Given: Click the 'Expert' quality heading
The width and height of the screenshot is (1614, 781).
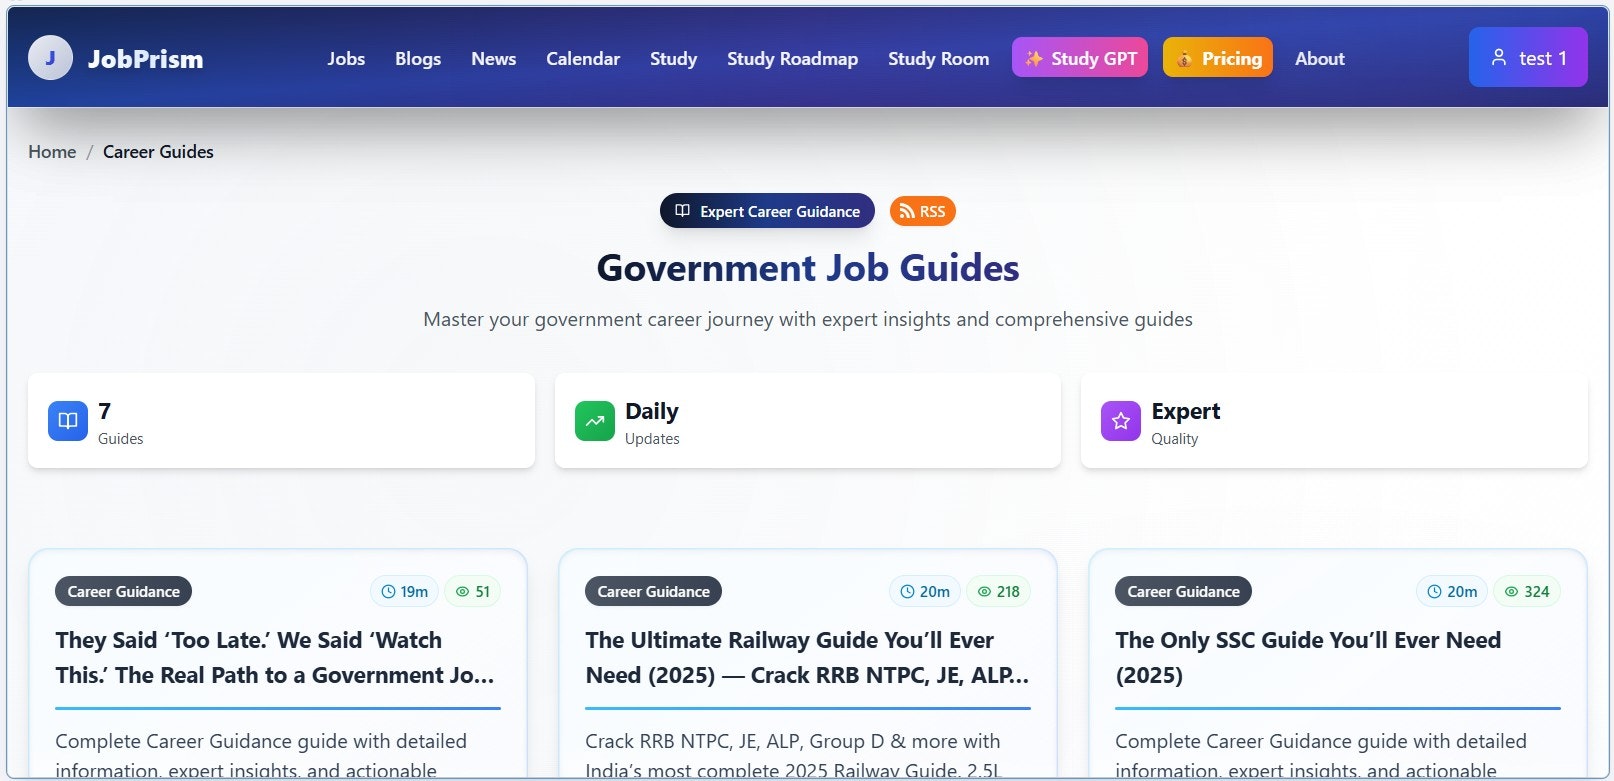Looking at the screenshot, I should point(1186,411).
